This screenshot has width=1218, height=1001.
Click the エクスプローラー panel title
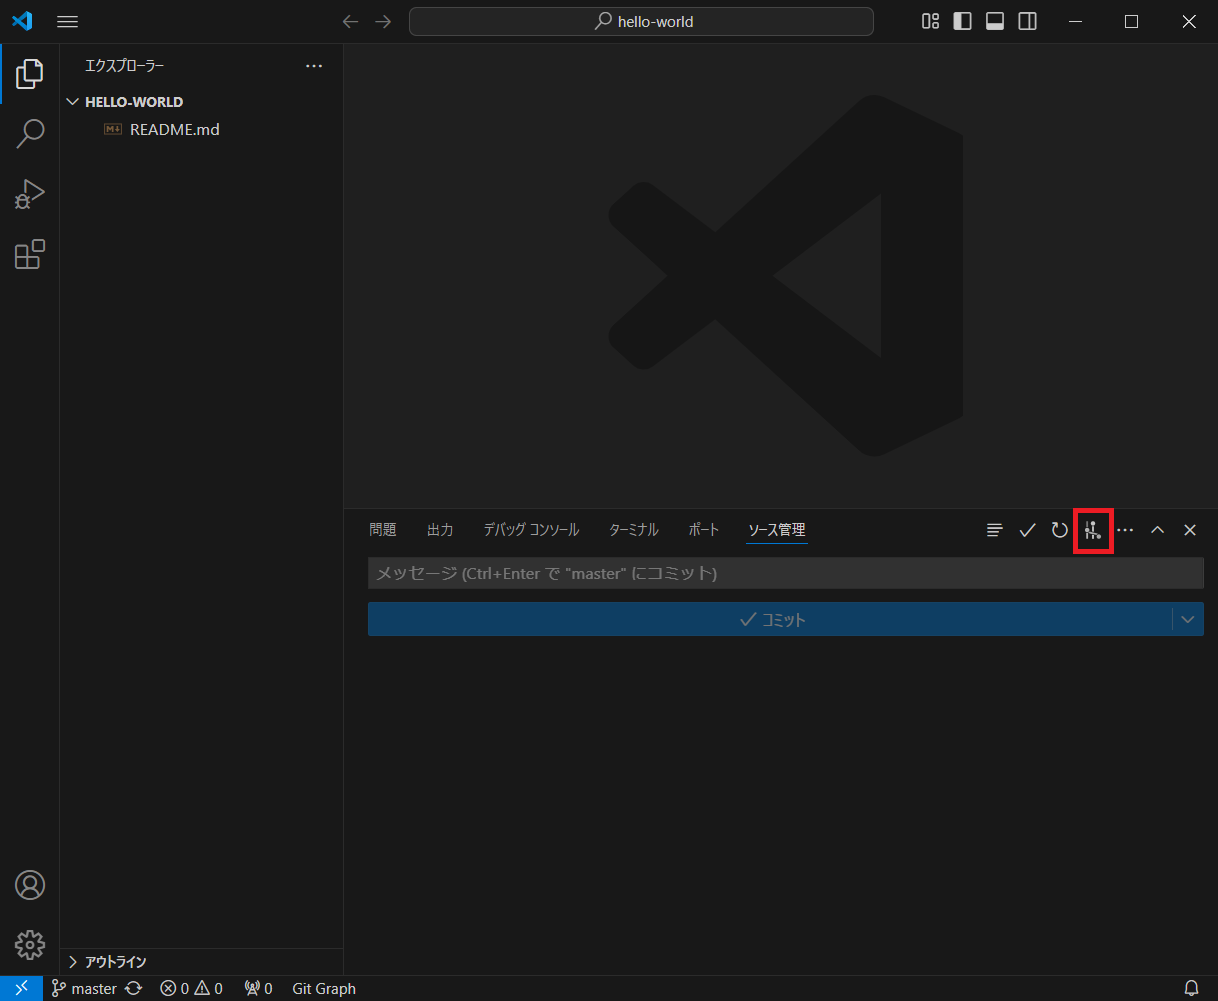124,66
